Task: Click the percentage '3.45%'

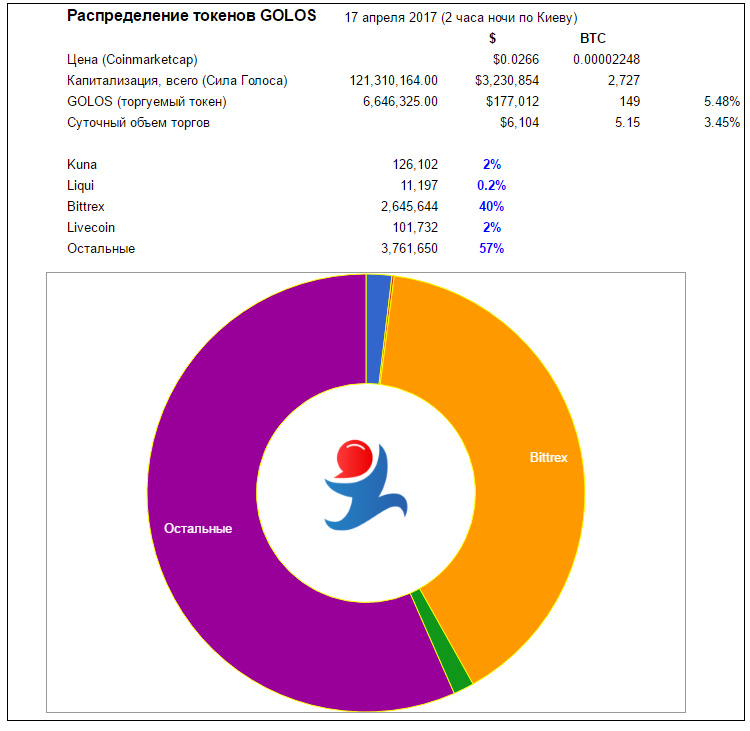Action: pyautogui.click(x=722, y=122)
